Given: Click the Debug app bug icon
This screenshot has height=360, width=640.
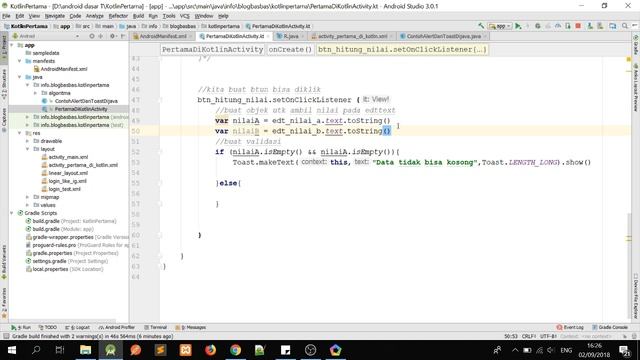Looking at the screenshot, I should [x=538, y=26].
